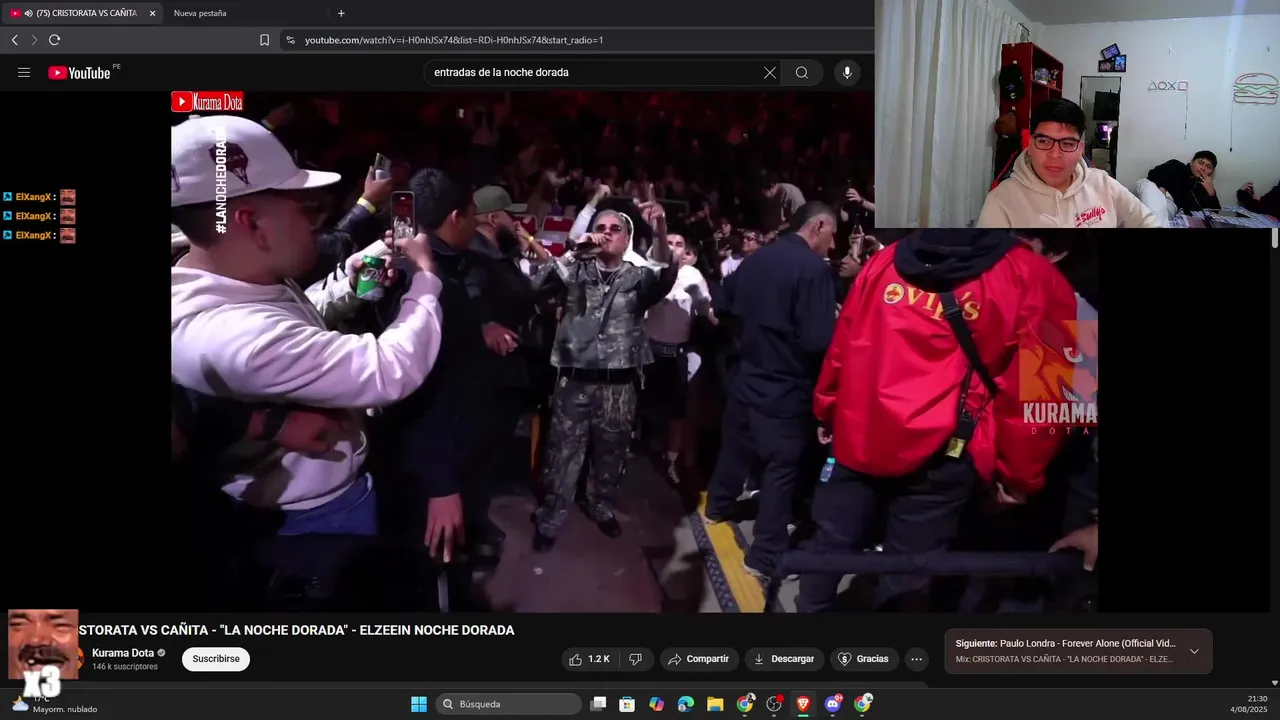
Task: Download the video with Descargar
Action: point(783,659)
